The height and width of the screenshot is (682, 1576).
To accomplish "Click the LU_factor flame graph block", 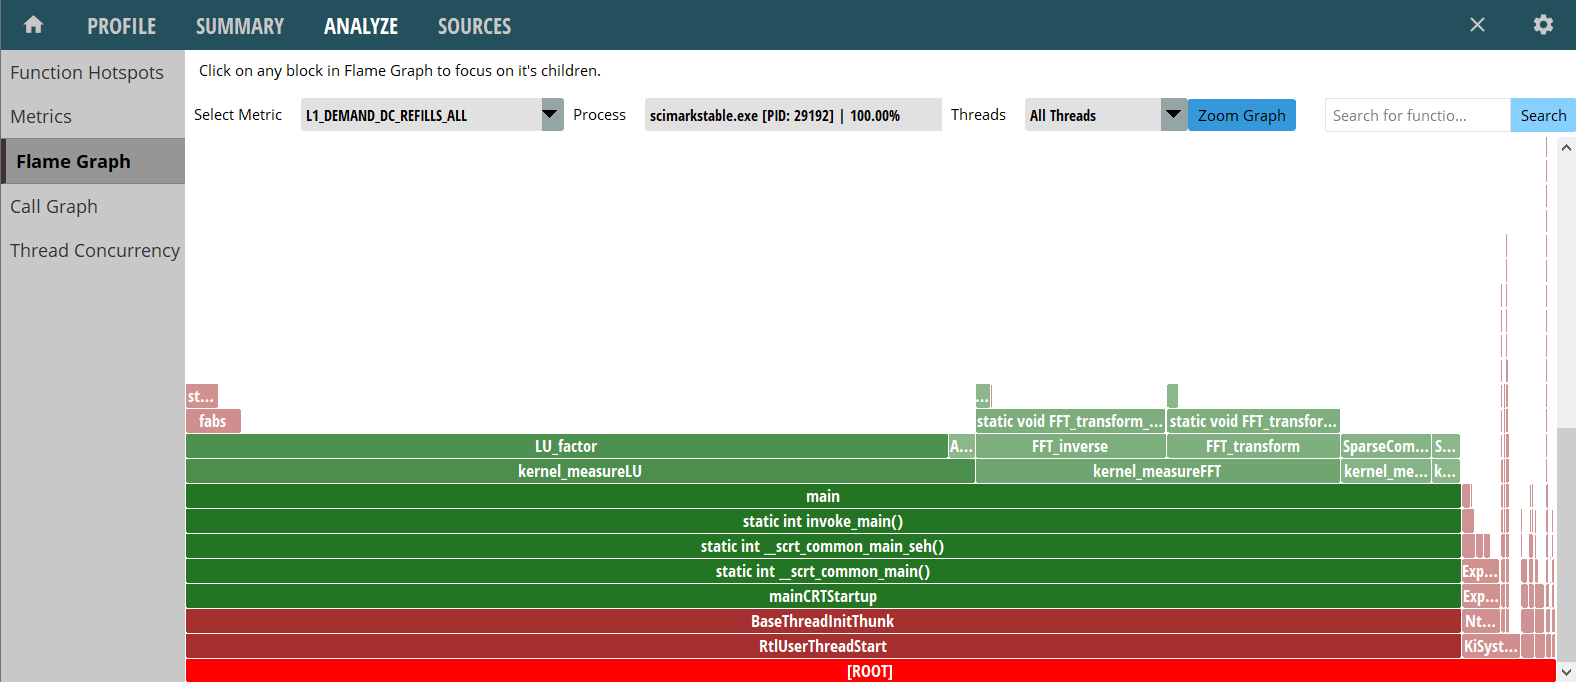I will (566, 446).
